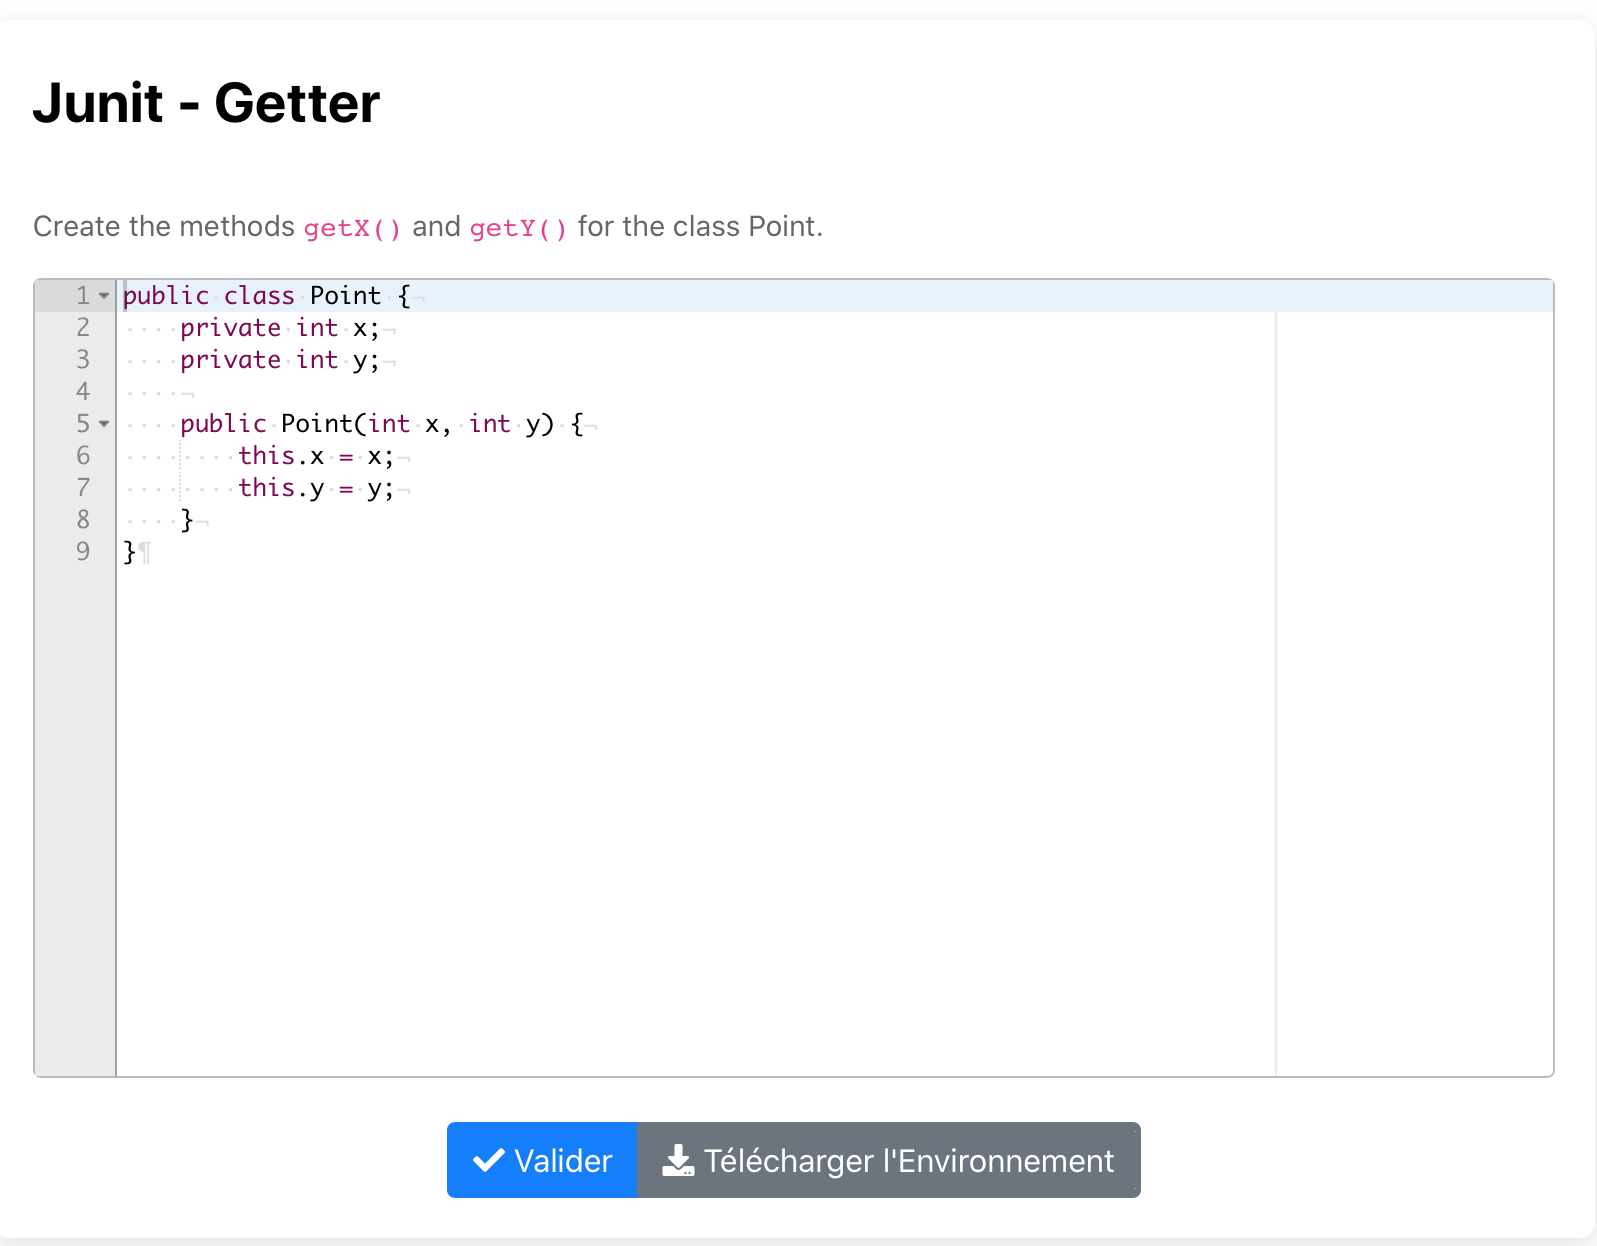
Task: Click the download icon beside Télécharger
Action: click(678, 1160)
